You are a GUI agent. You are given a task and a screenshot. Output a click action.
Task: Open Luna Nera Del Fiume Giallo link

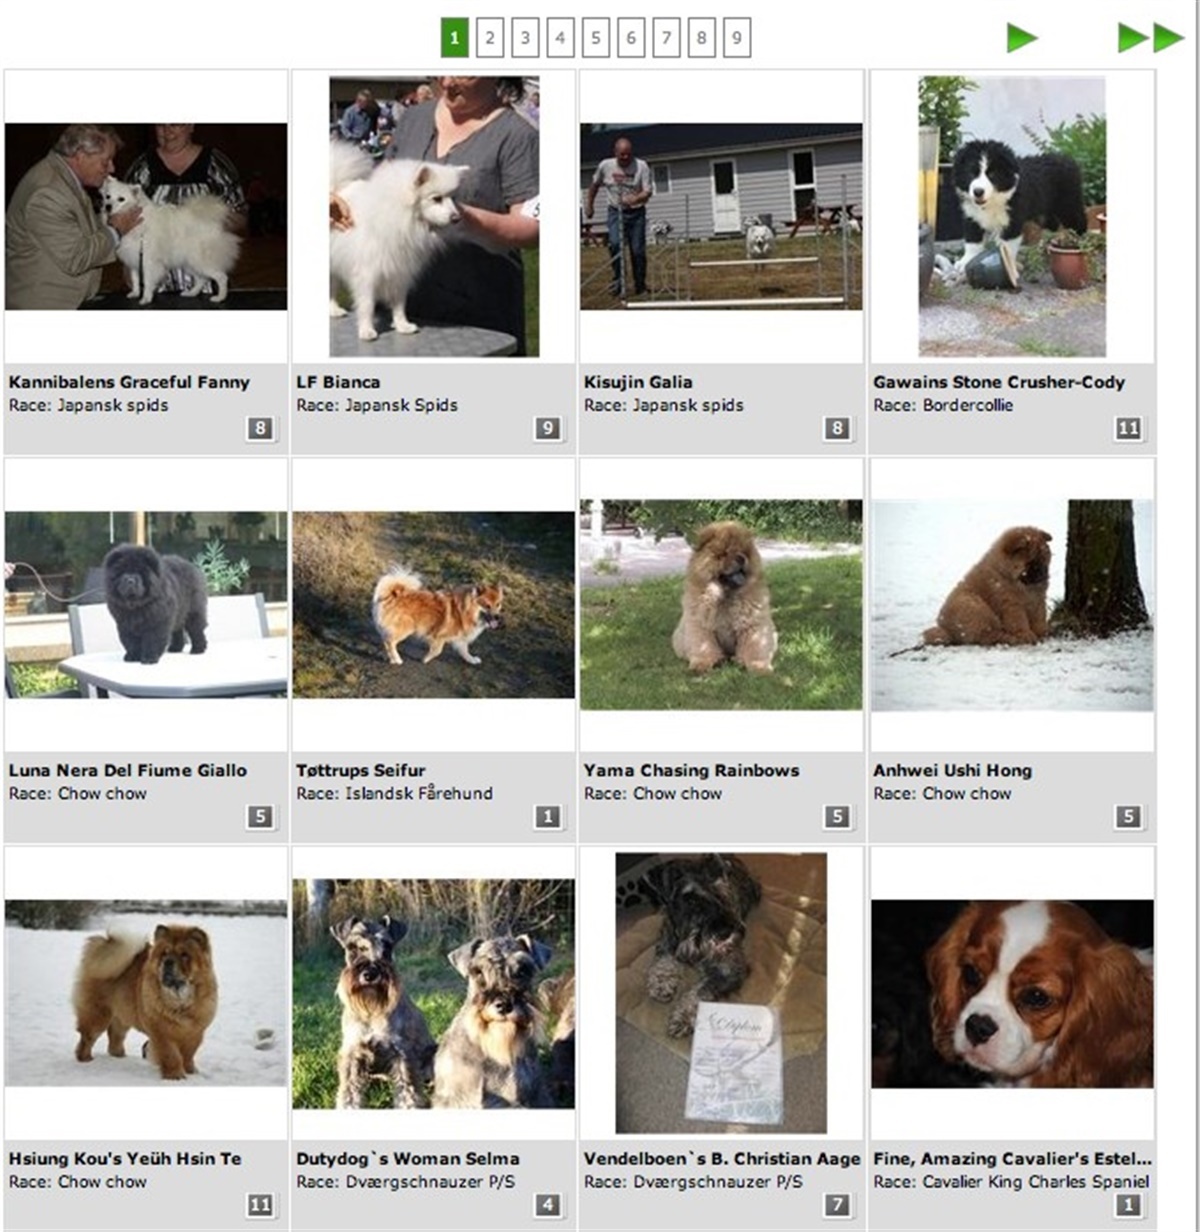point(128,770)
